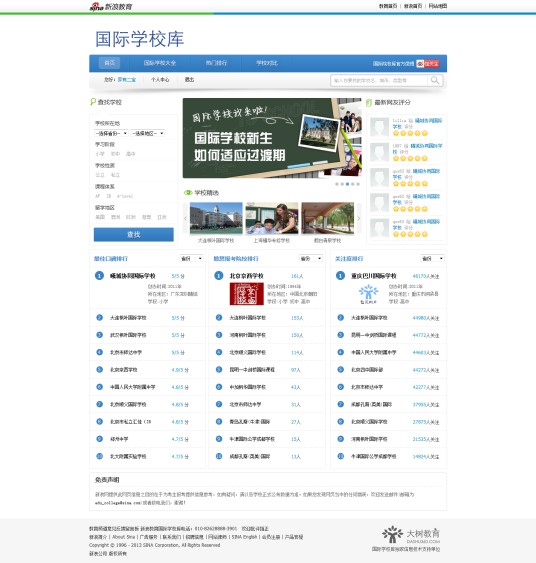Toggle the 高中 study stage filter
This screenshot has width=536, height=563.
pos(131,154)
